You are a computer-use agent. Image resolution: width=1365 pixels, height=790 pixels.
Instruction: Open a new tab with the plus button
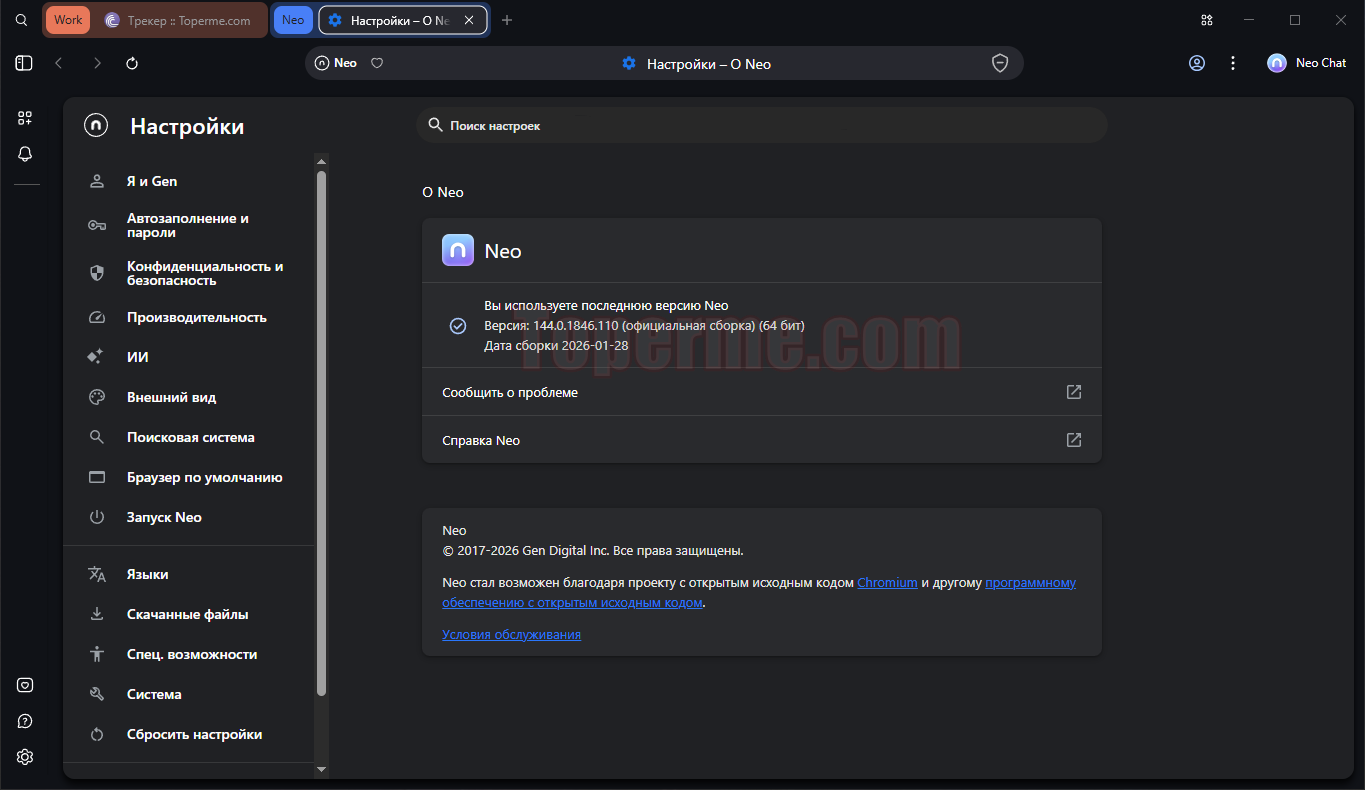click(x=507, y=20)
